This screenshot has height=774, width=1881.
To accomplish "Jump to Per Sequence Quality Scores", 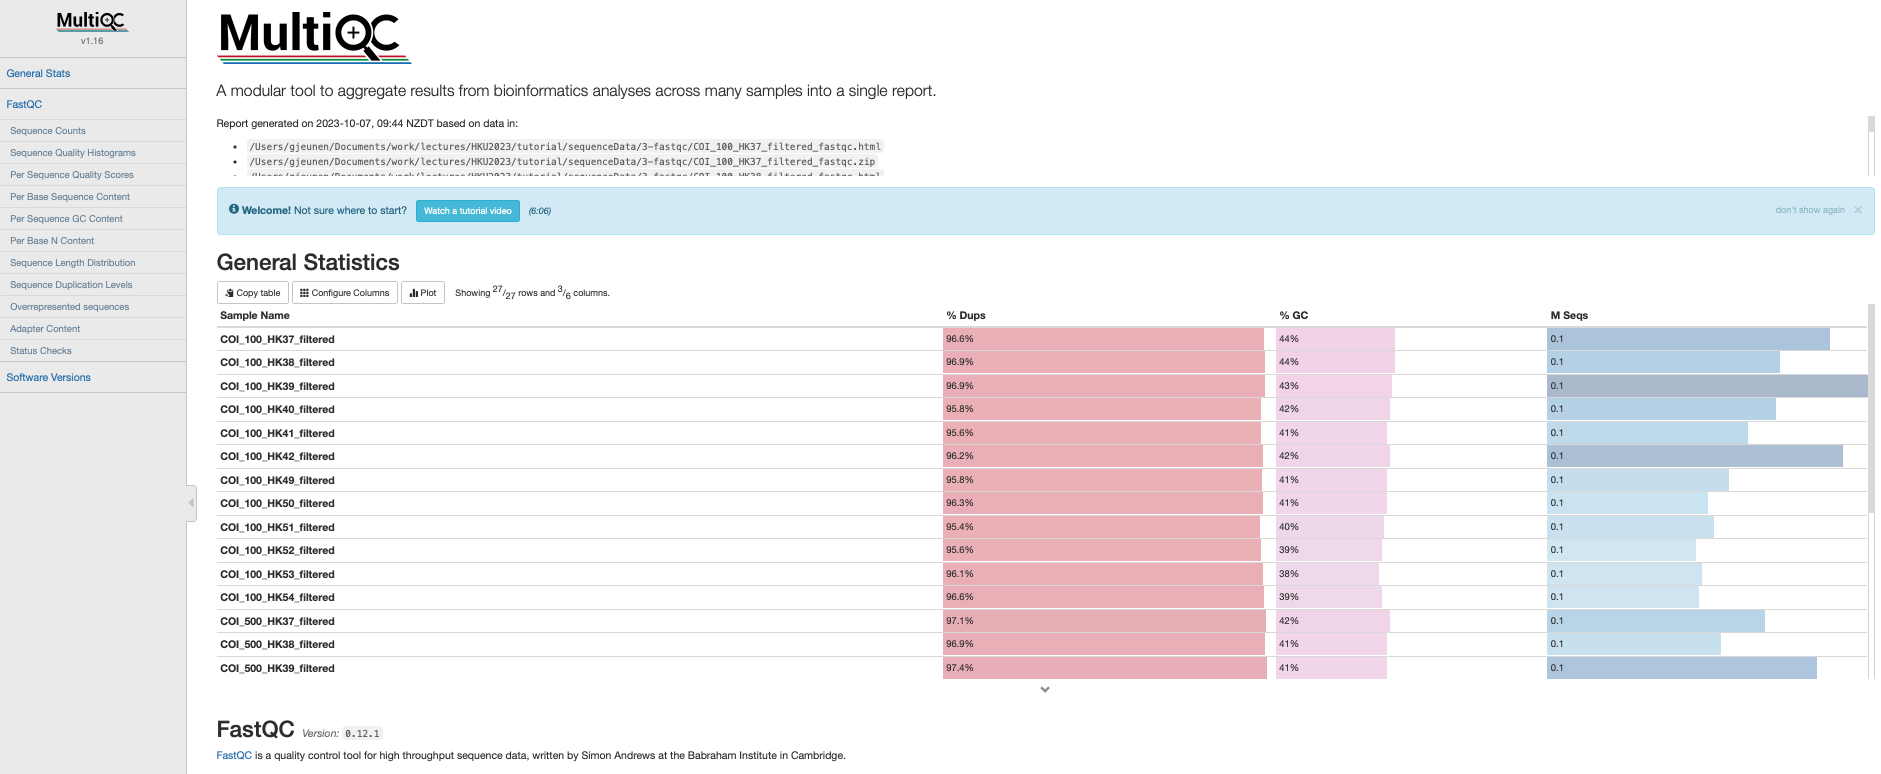I will (72, 175).
